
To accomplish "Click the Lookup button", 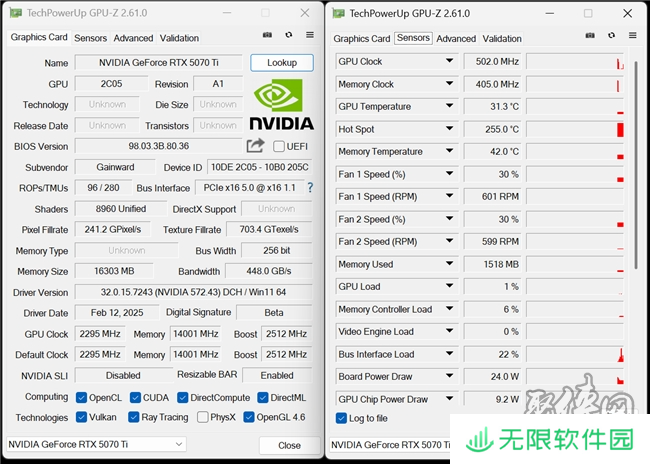I will (282, 63).
